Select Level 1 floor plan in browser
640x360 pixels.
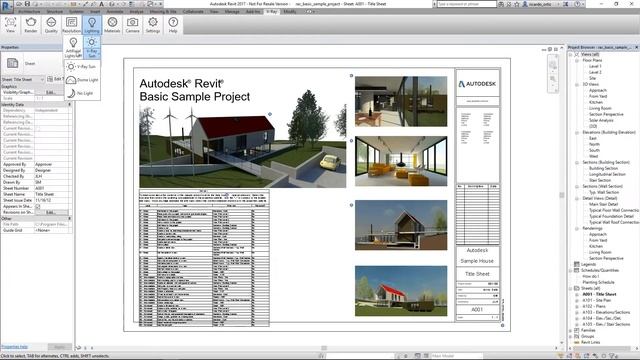[x=595, y=66]
